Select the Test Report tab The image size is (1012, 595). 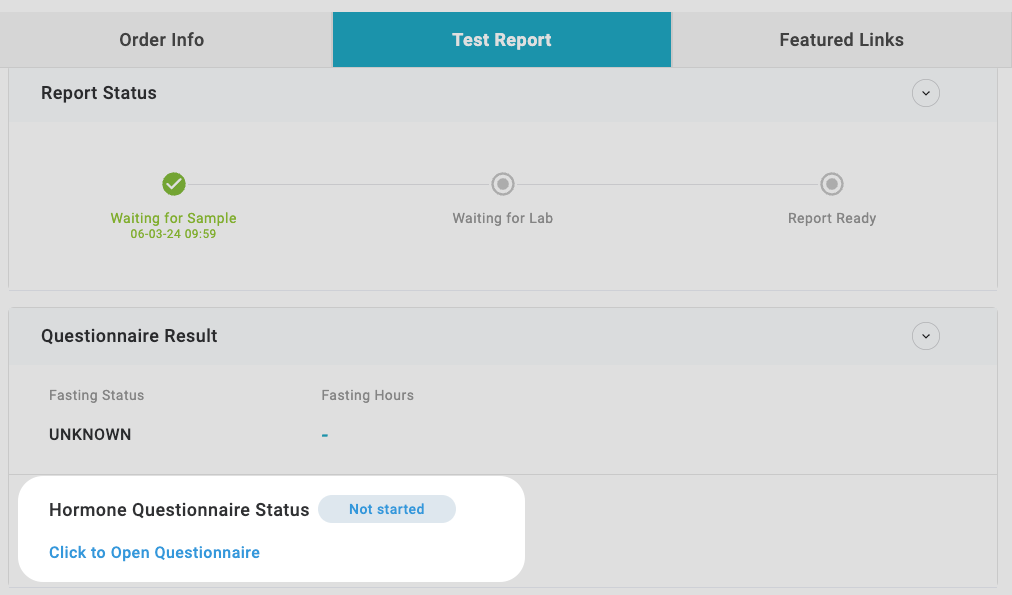tap(501, 40)
